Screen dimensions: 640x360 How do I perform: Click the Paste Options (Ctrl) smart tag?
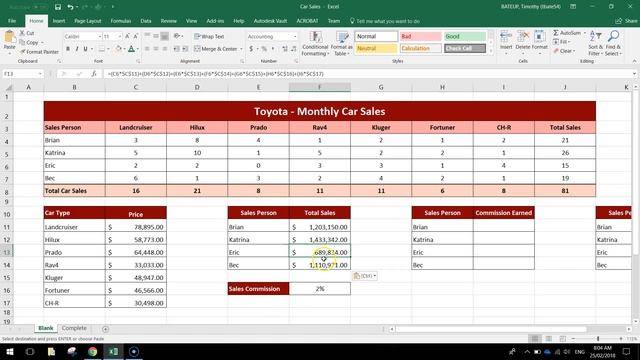[364, 276]
